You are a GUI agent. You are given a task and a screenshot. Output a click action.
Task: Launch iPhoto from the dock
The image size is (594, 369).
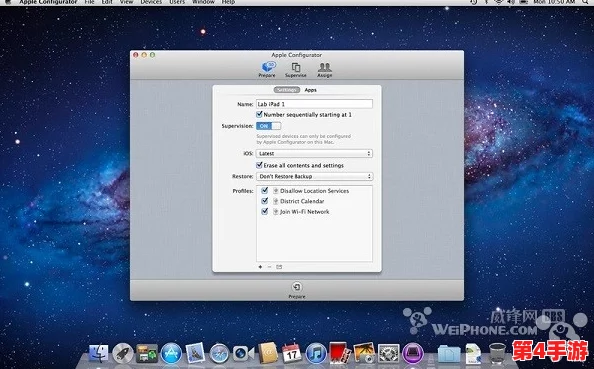point(364,353)
